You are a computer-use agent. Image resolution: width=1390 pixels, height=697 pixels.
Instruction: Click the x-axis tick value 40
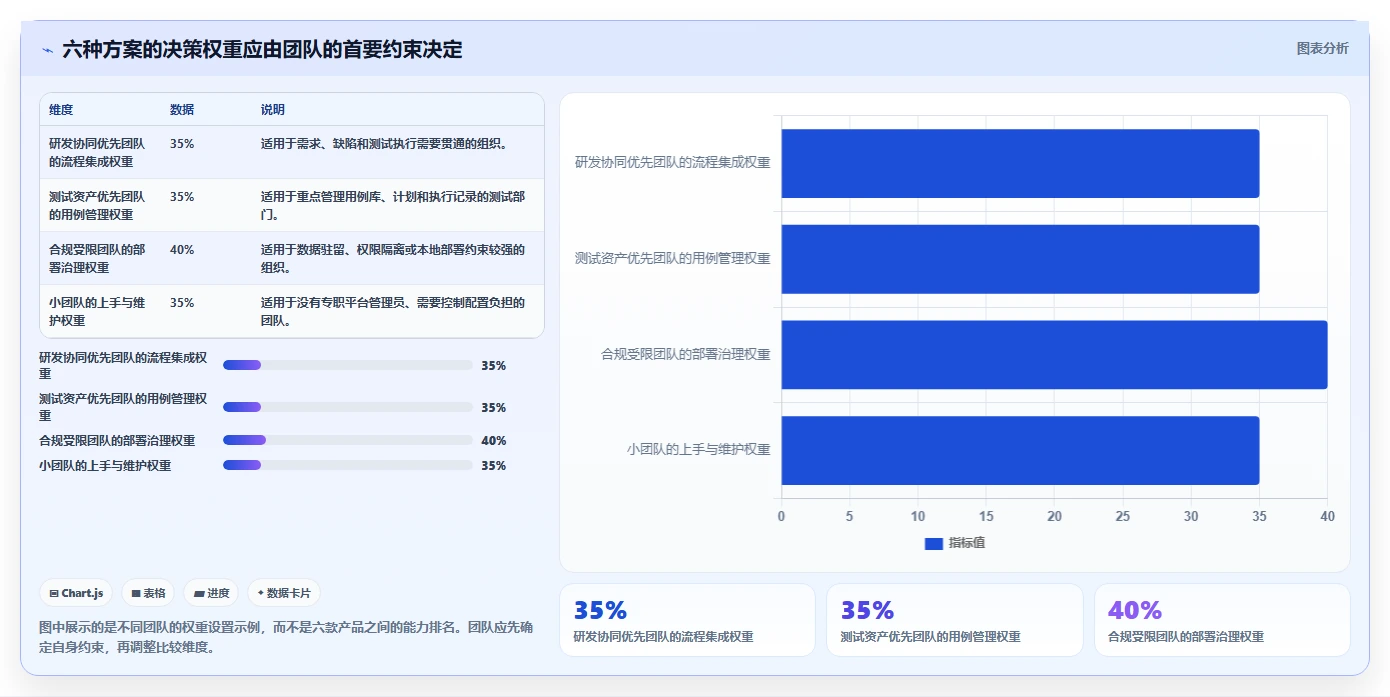pos(1327,516)
